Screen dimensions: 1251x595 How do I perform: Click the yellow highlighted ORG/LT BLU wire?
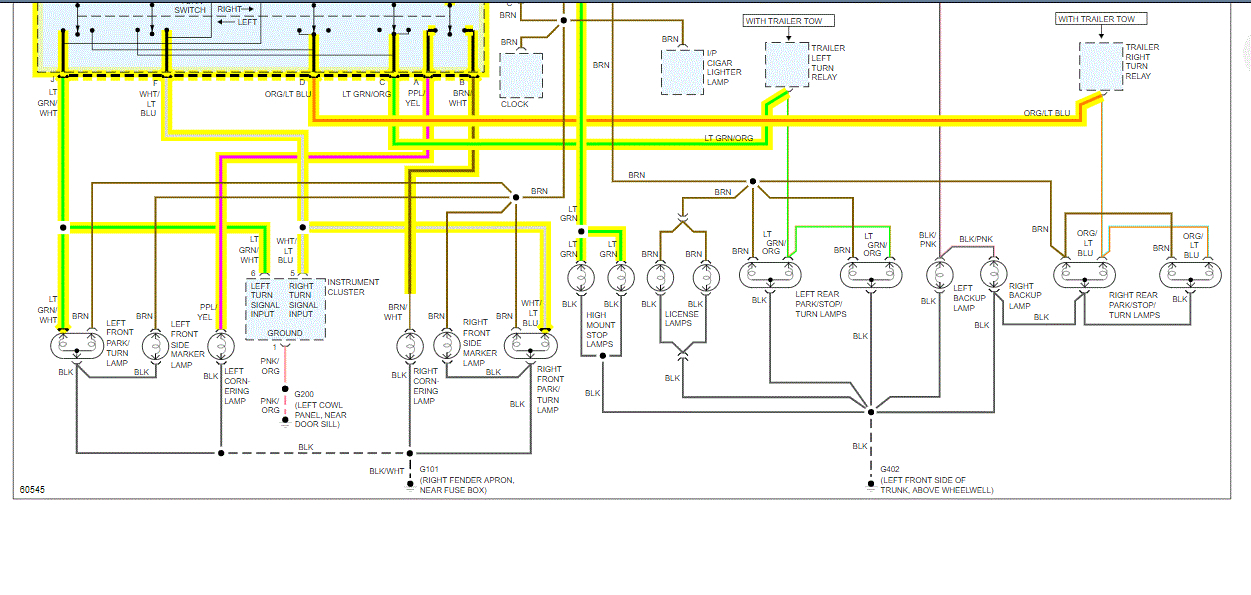point(700,120)
